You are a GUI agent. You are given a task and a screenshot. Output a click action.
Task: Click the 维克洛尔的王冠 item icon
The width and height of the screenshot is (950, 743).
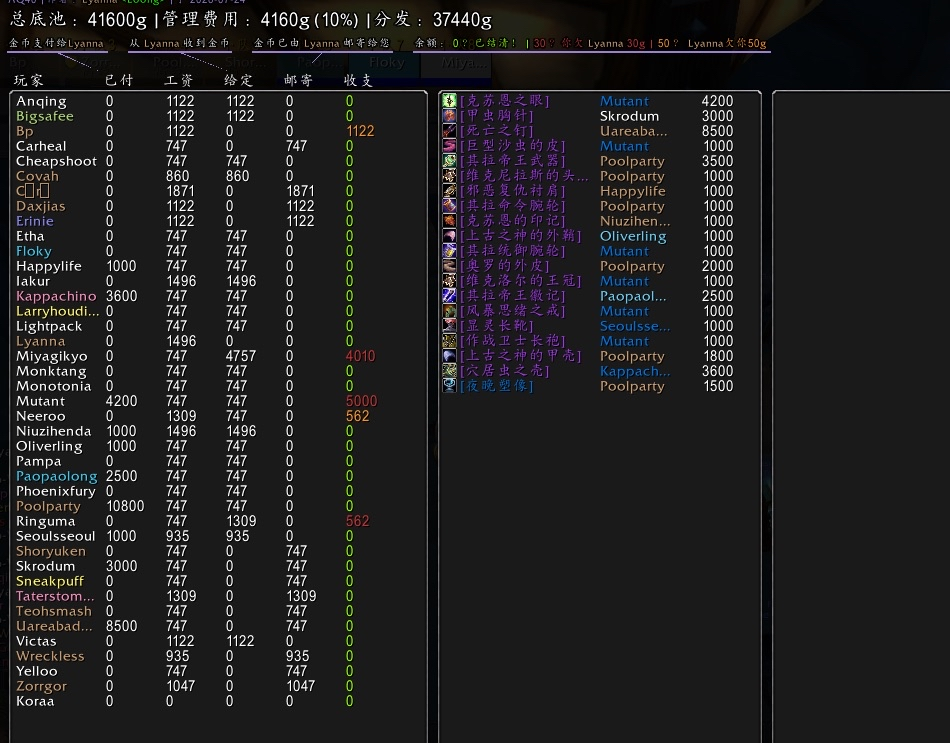pos(449,281)
